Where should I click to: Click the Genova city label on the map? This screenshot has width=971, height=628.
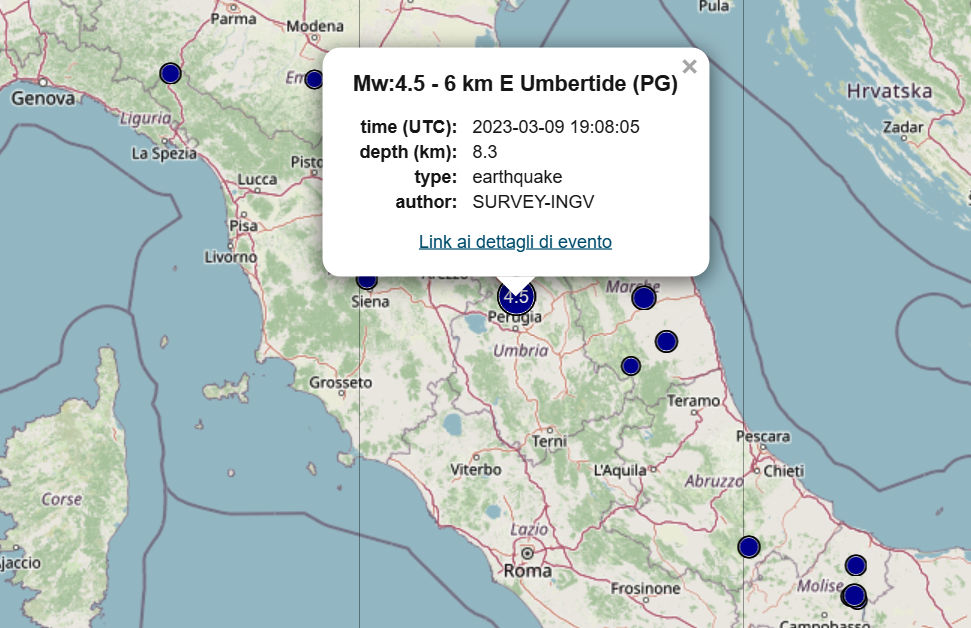pyautogui.click(x=43, y=98)
